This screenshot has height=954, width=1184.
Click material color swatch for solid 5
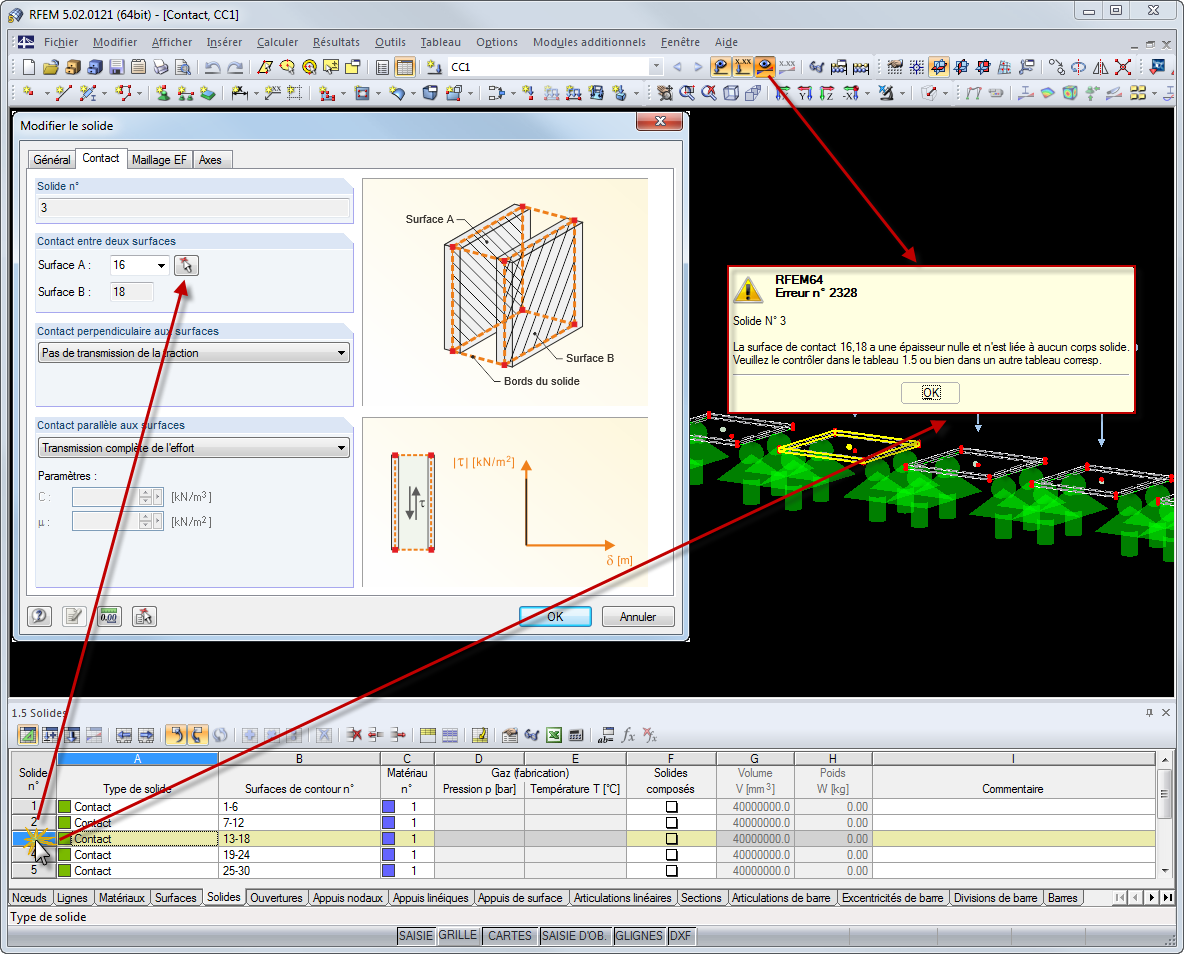[389, 870]
